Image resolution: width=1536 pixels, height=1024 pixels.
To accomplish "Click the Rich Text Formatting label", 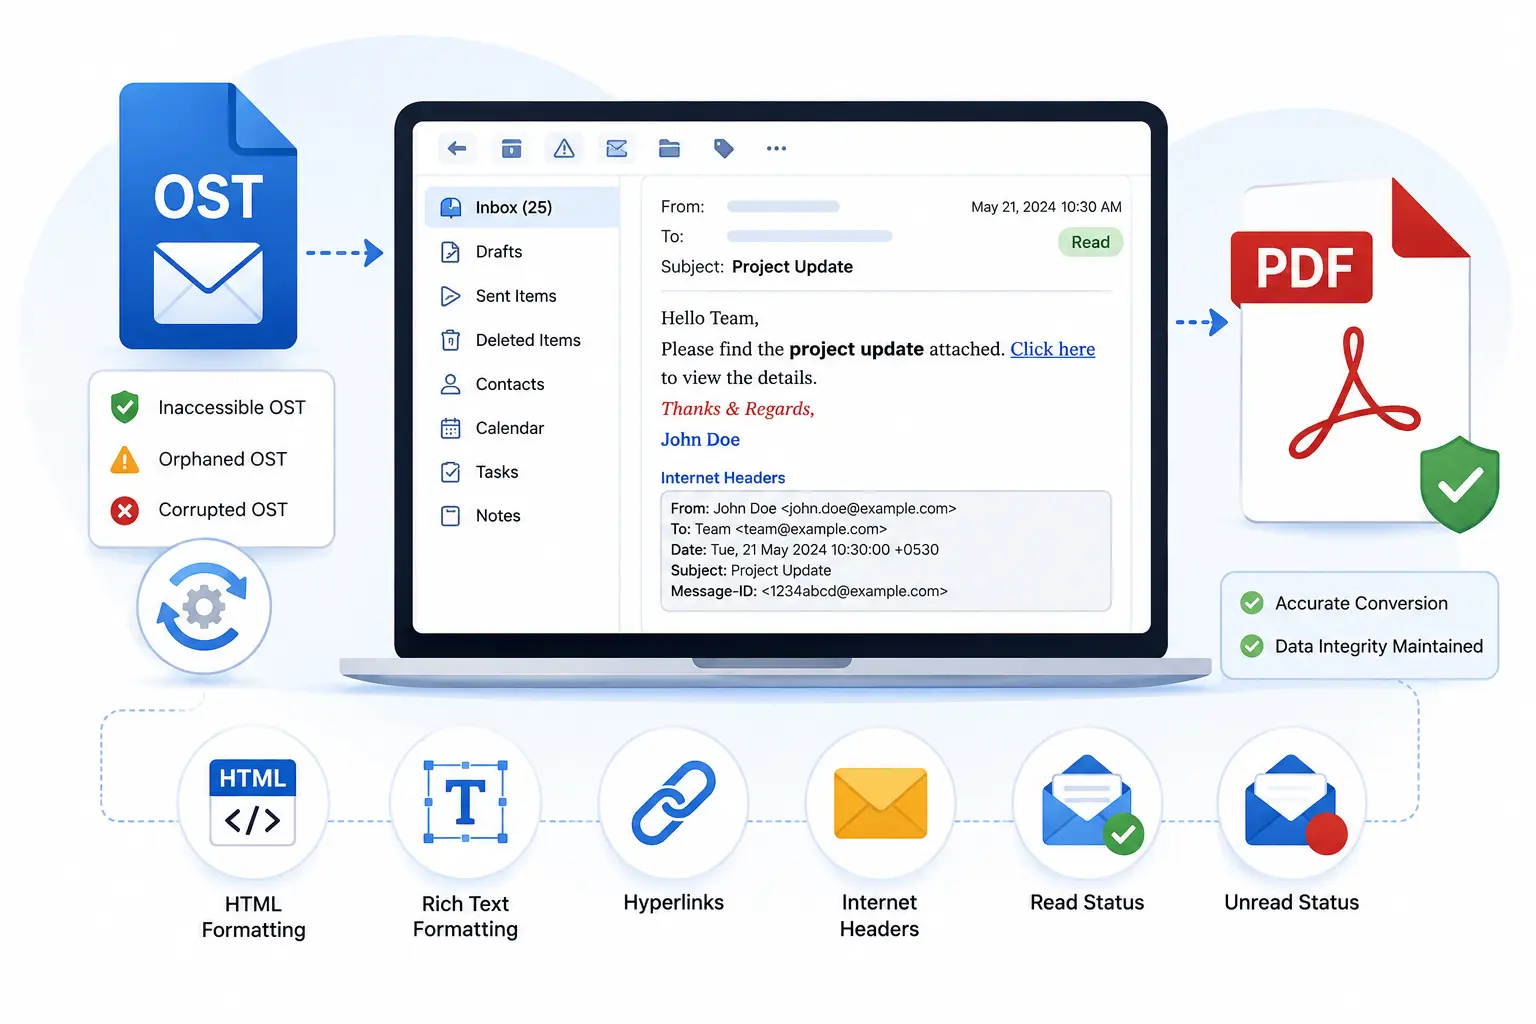I will coord(465,917).
